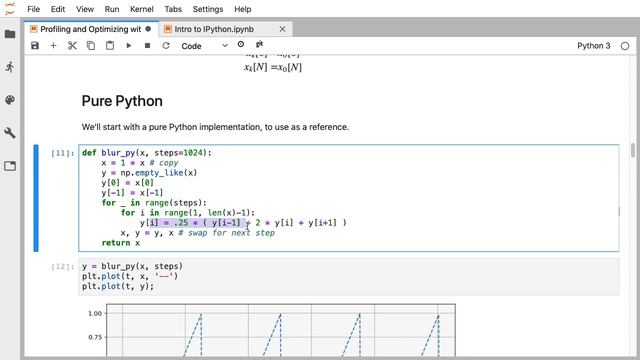Viewport: 640px width, 360px height.
Task: Click the kernel status circle indicator
Action: 625,46
